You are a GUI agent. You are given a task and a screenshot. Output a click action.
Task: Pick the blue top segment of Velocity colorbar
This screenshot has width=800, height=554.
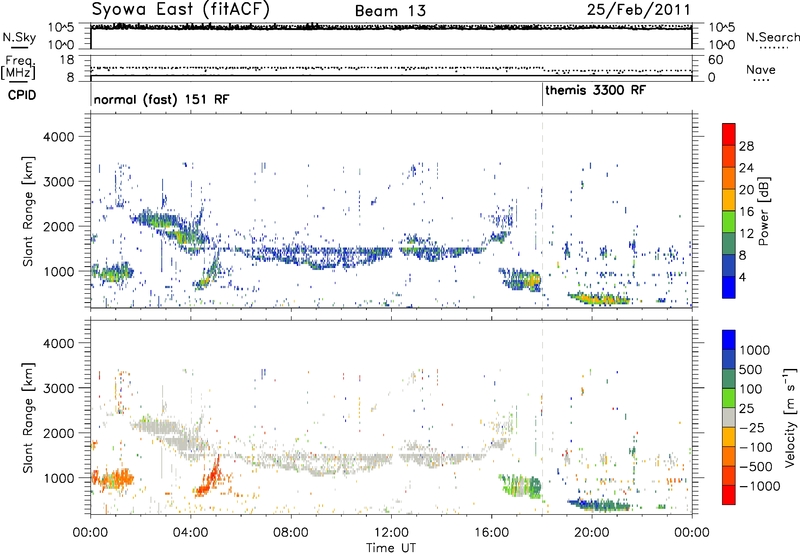(729, 340)
